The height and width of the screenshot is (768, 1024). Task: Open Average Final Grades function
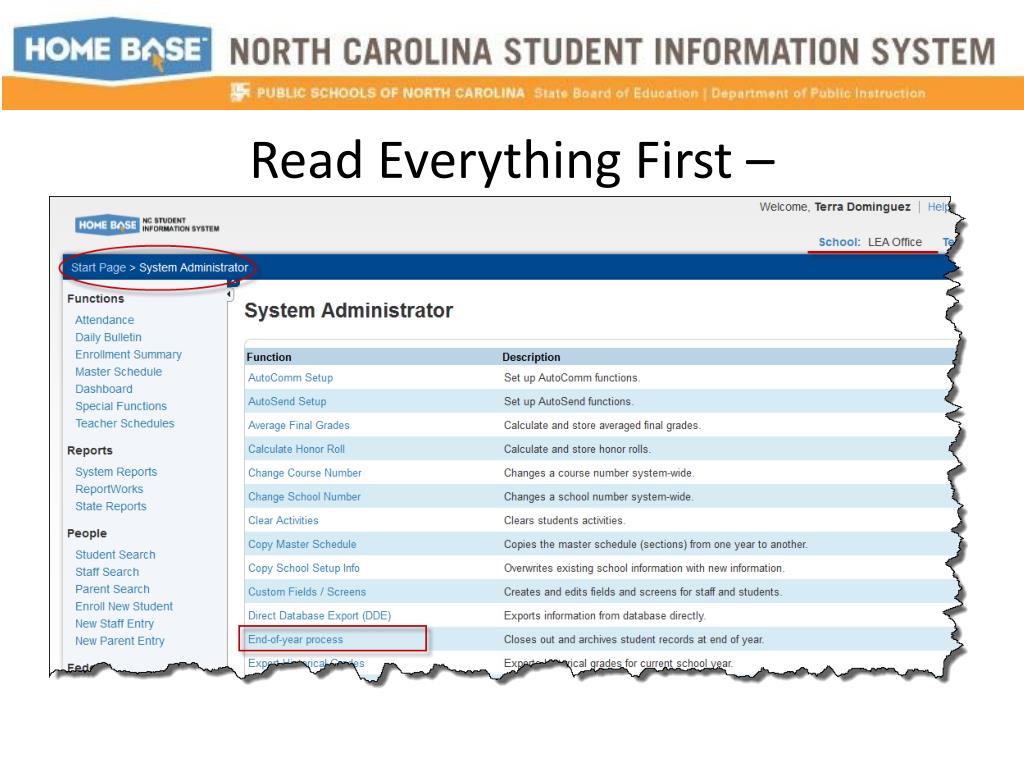[x=298, y=425]
